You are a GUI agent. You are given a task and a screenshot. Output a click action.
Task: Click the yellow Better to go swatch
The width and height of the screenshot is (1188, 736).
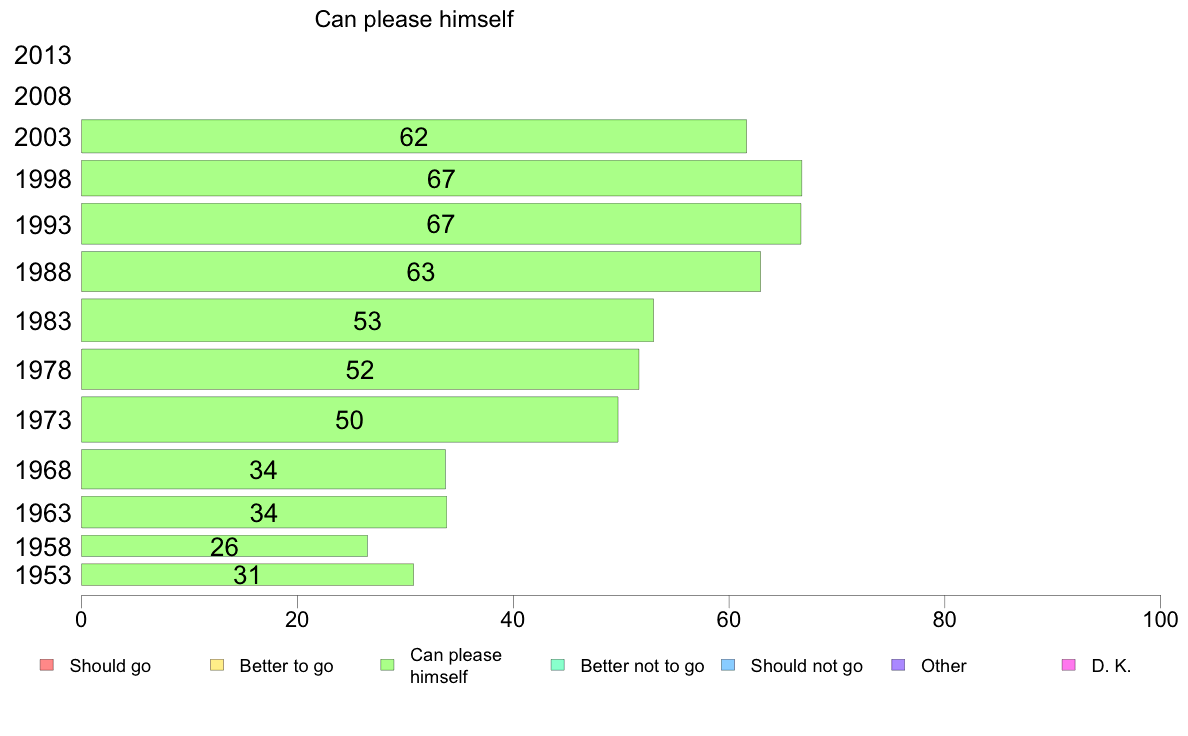point(217,666)
